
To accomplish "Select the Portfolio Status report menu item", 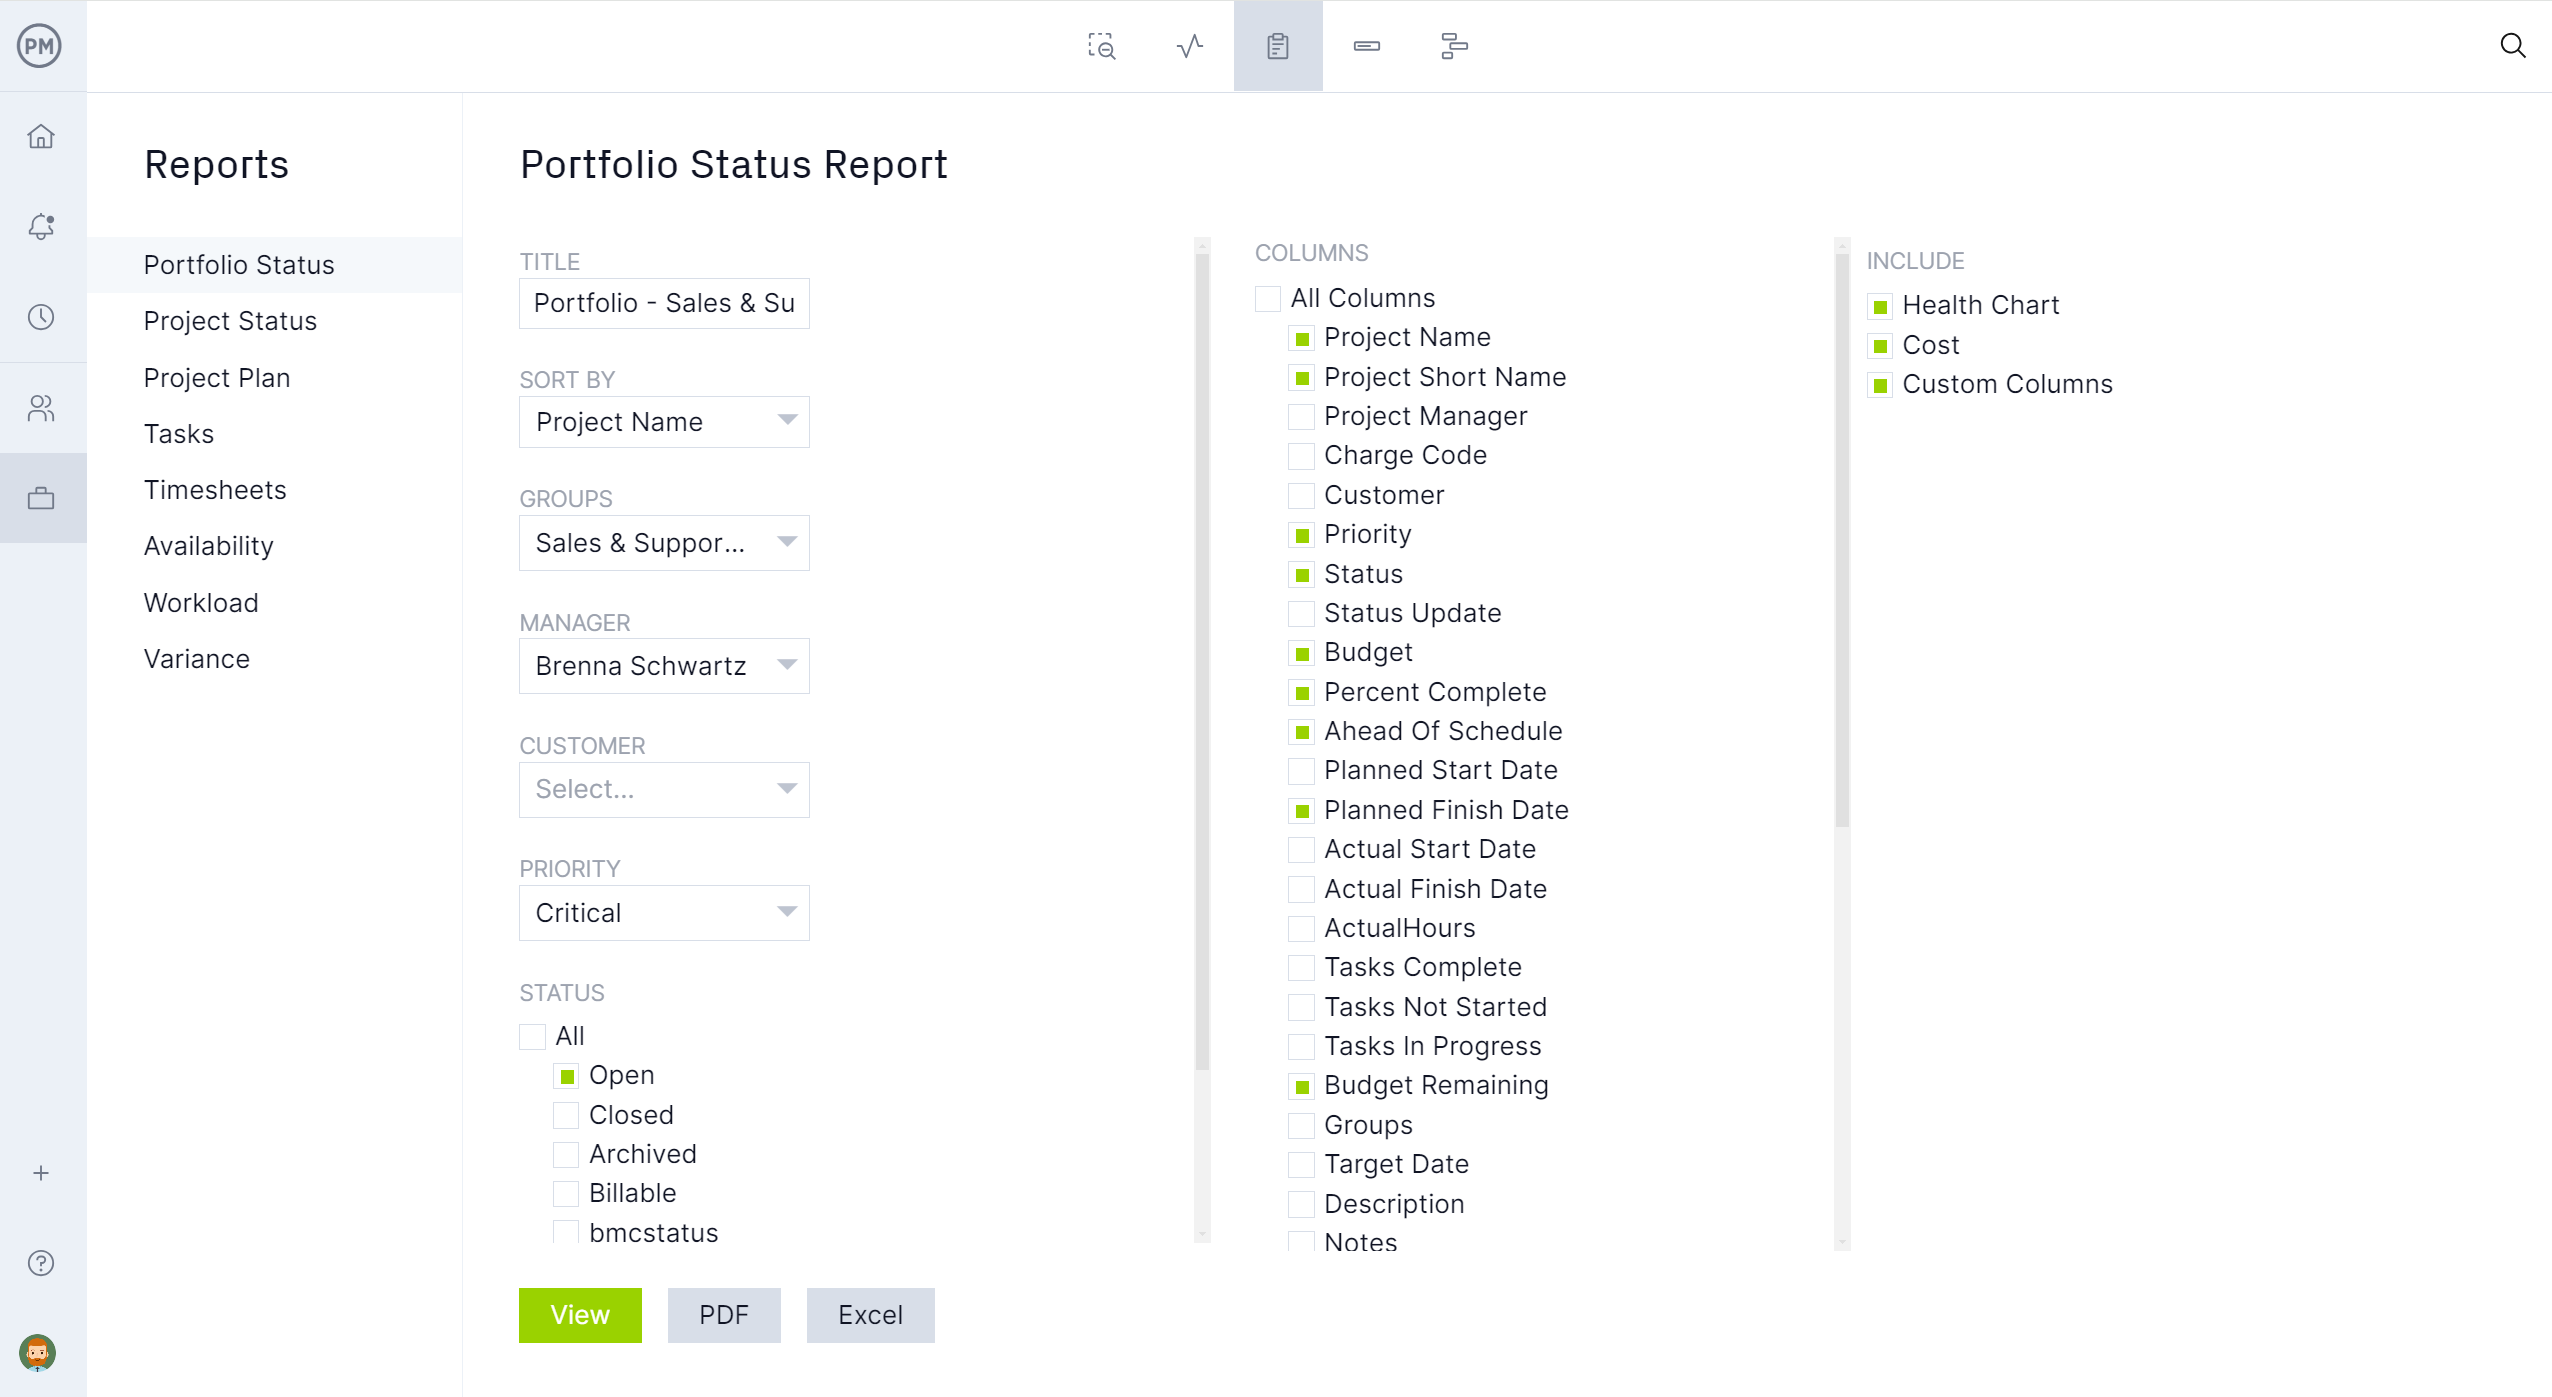I will (x=239, y=265).
